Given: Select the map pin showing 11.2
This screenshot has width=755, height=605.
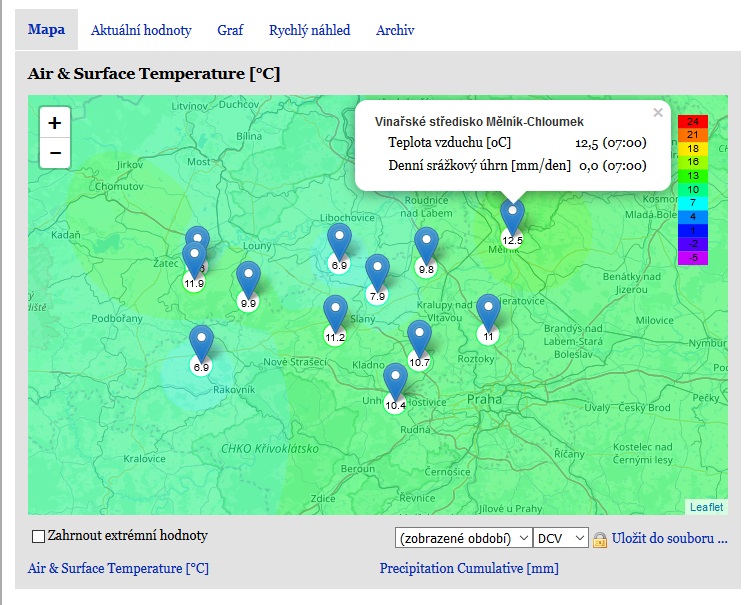Looking at the screenshot, I should [x=335, y=314].
